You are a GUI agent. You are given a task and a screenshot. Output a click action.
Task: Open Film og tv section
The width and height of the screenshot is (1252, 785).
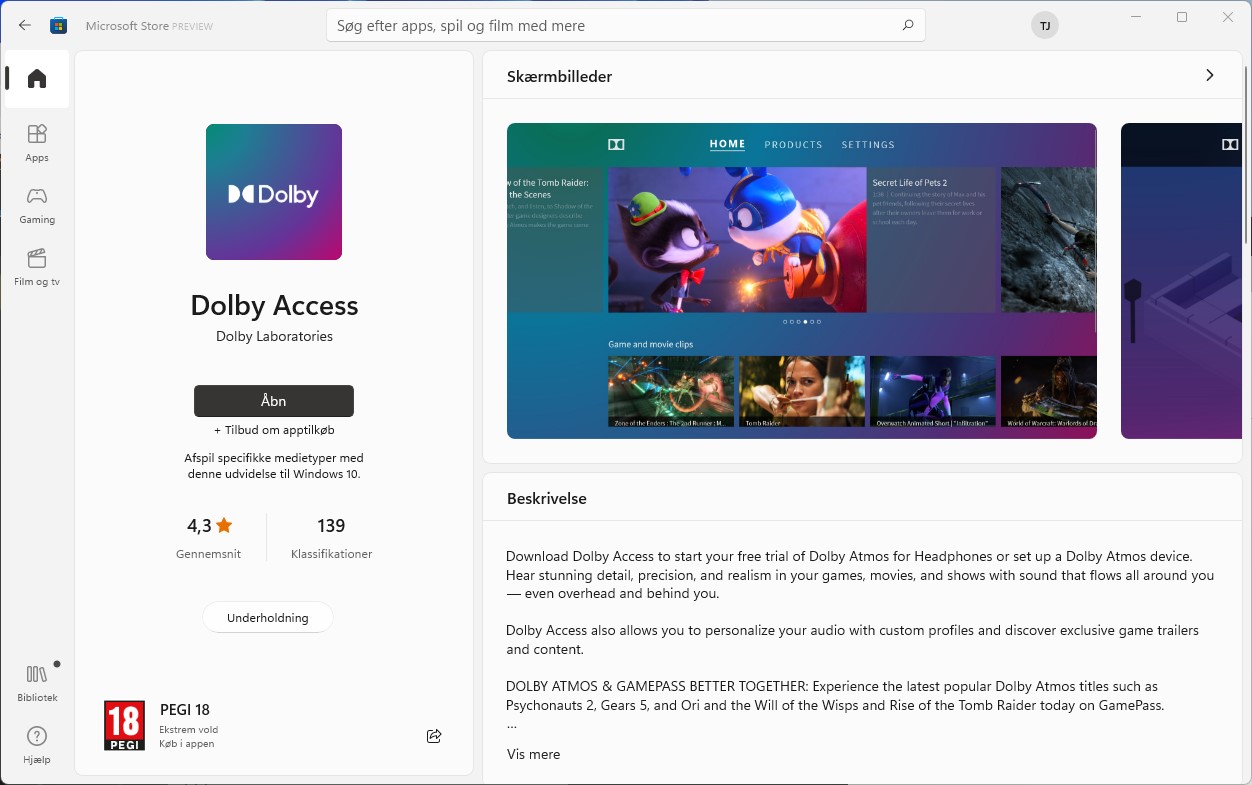coord(37,266)
